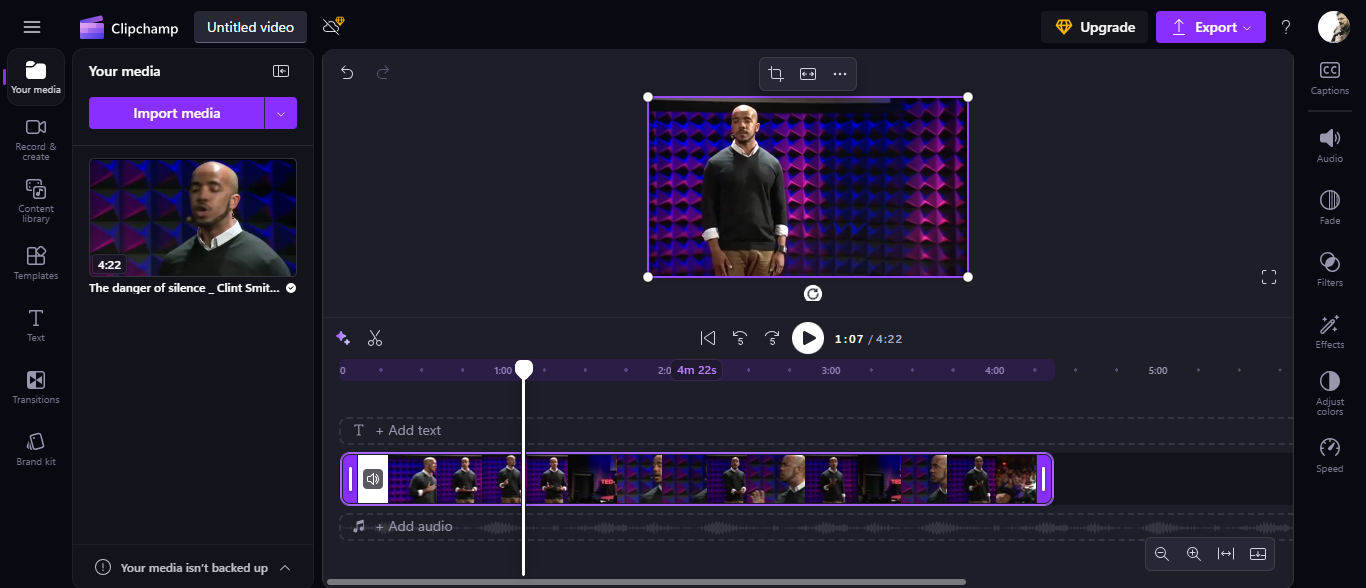Select the crop tool above the preview
Image resolution: width=1366 pixels, height=588 pixels.
(x=776, y=73)
